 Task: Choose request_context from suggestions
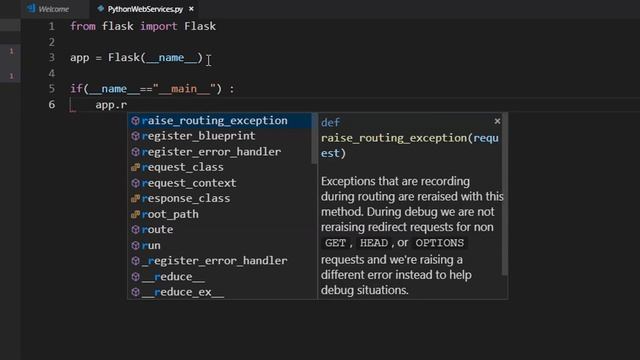pyautogui.click(x=220, y=183)
